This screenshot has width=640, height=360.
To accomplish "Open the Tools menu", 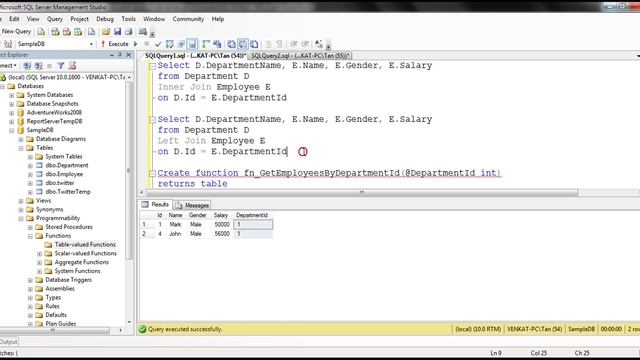I will coord(128,19).
